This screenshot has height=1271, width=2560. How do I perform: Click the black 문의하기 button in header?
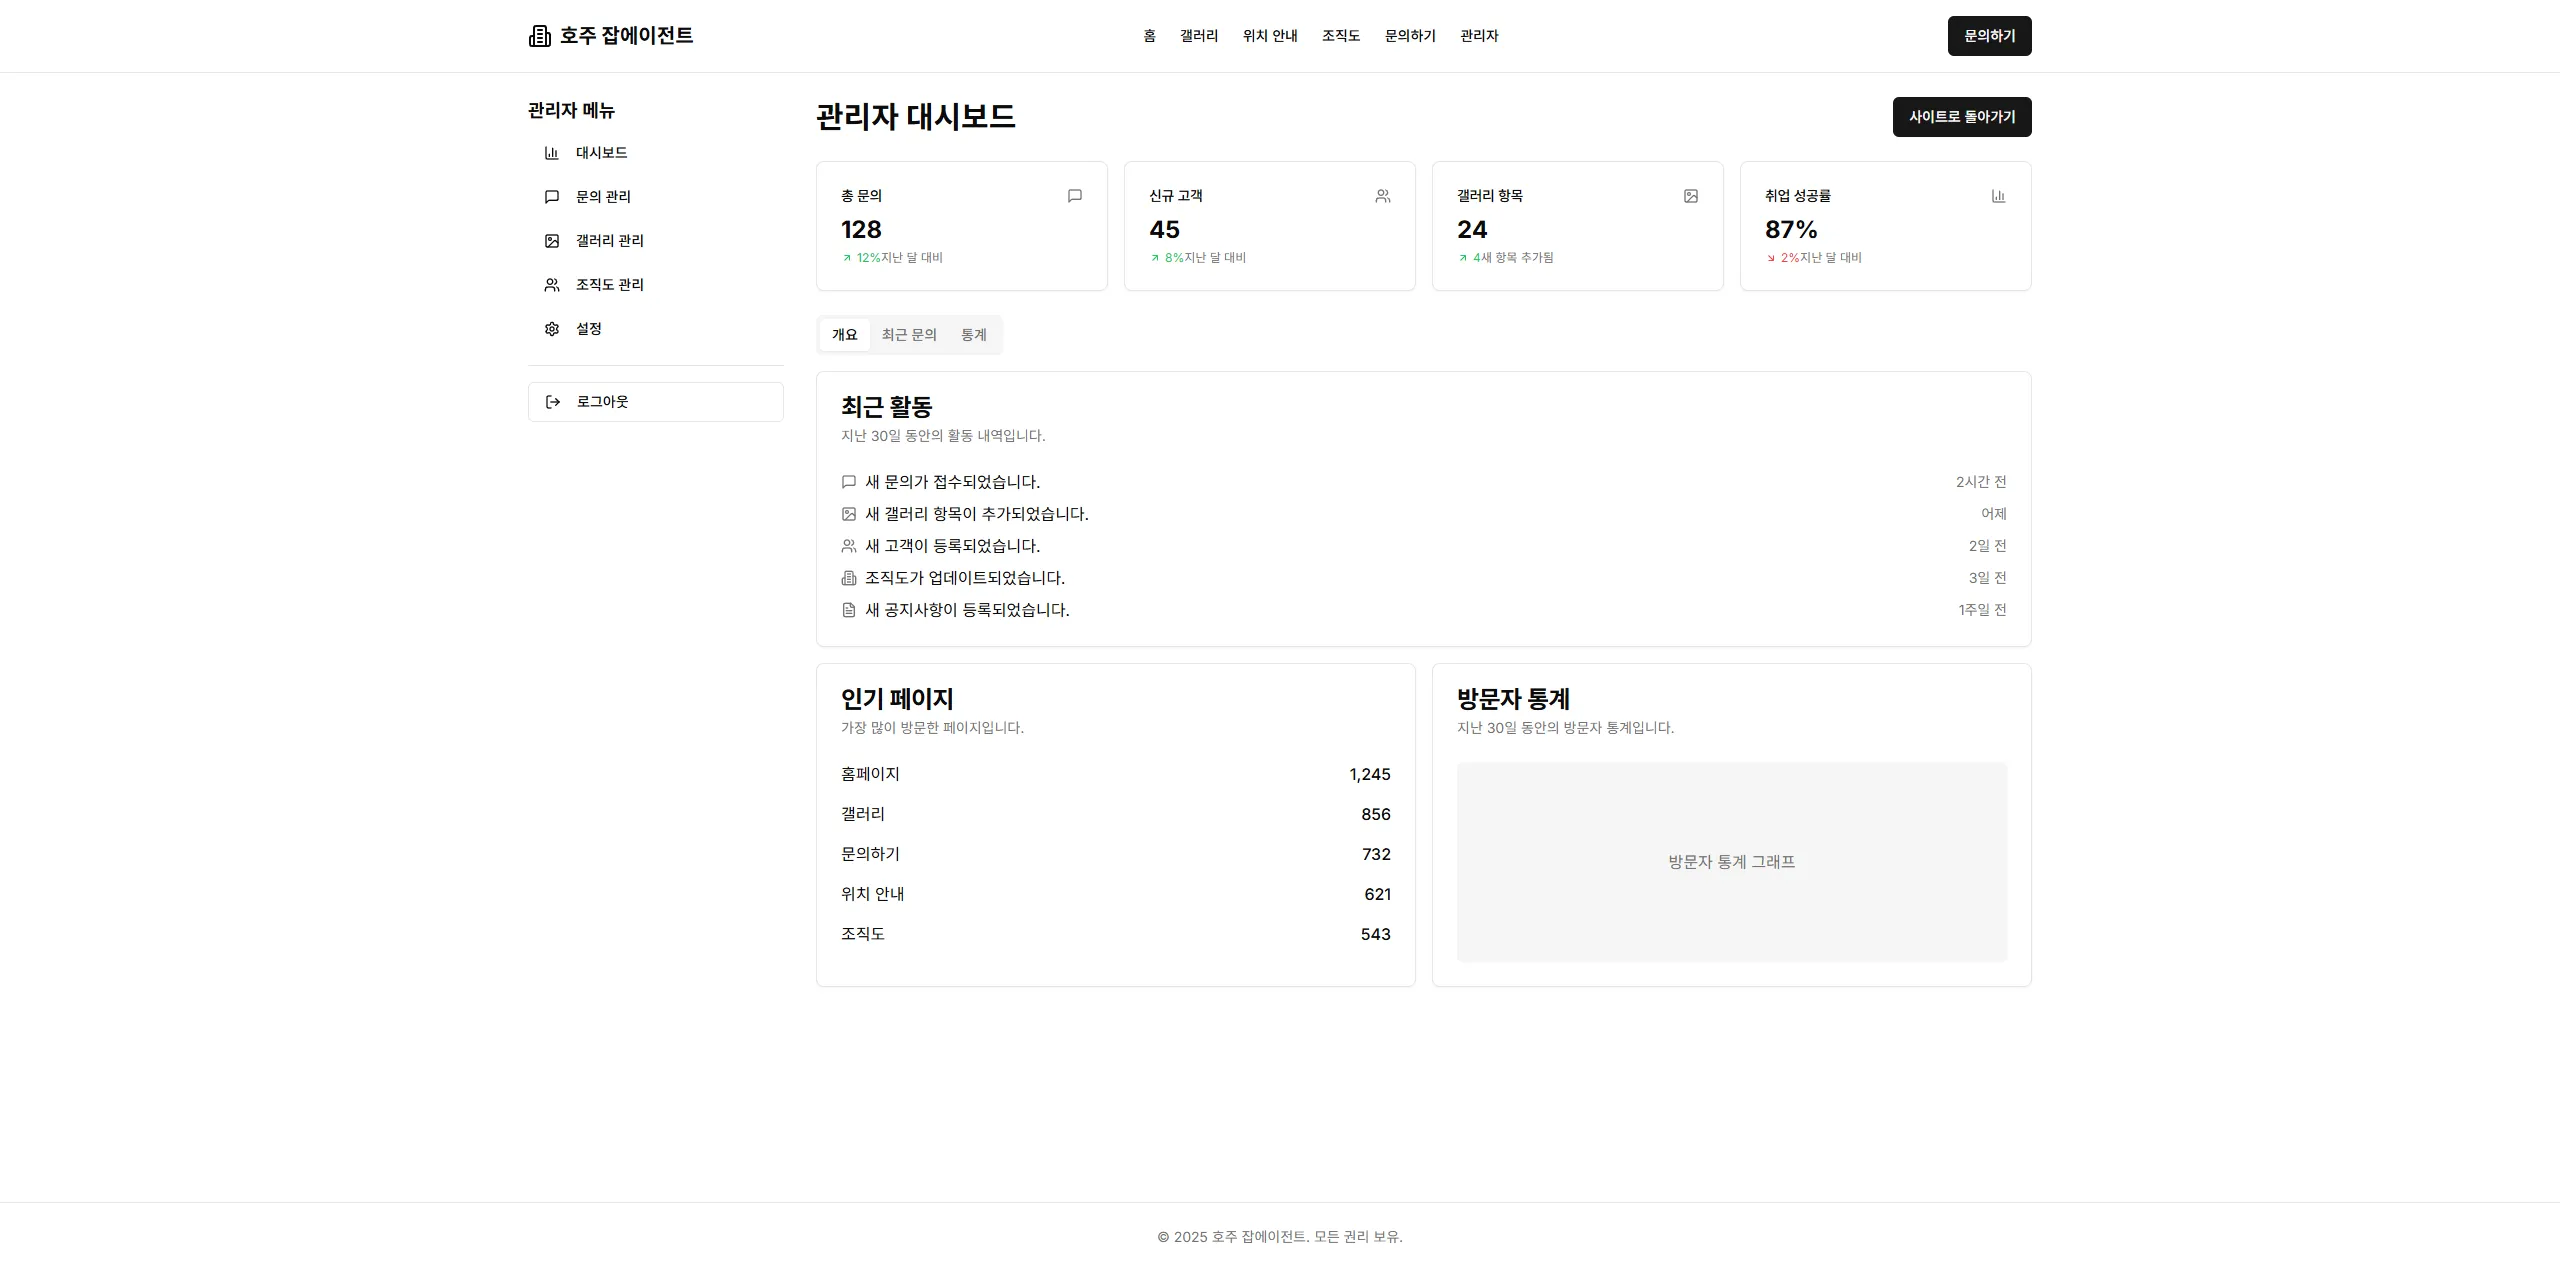(x=1989, y=36)
